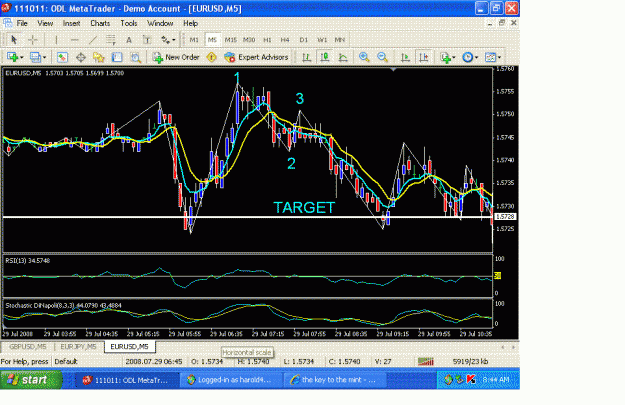Select the trendline drawing tool
Image resolution: width=625 pixels, height=405 pixels.
coord(93,40)
